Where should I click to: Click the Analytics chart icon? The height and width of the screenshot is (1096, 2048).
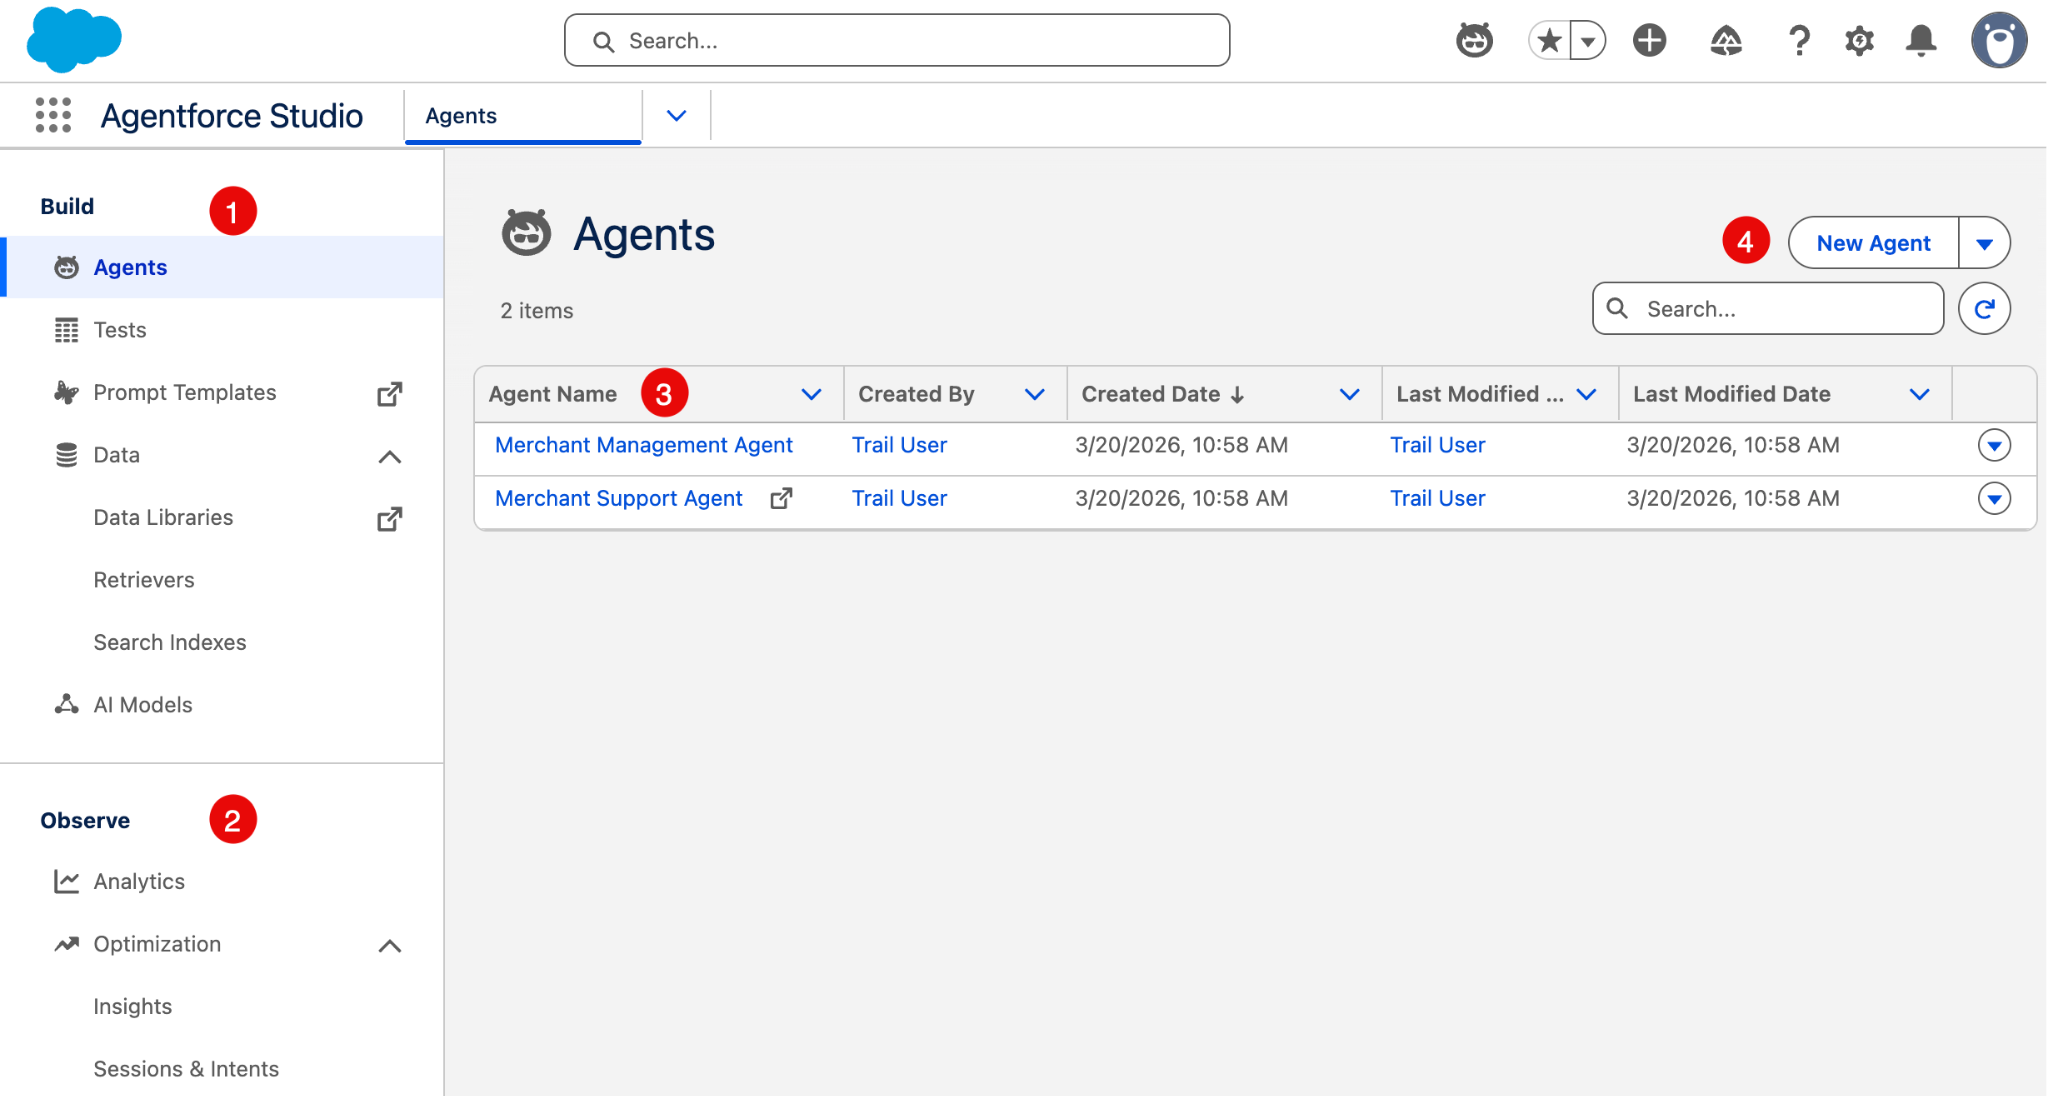pyautogui.click(x=66, y=881)
